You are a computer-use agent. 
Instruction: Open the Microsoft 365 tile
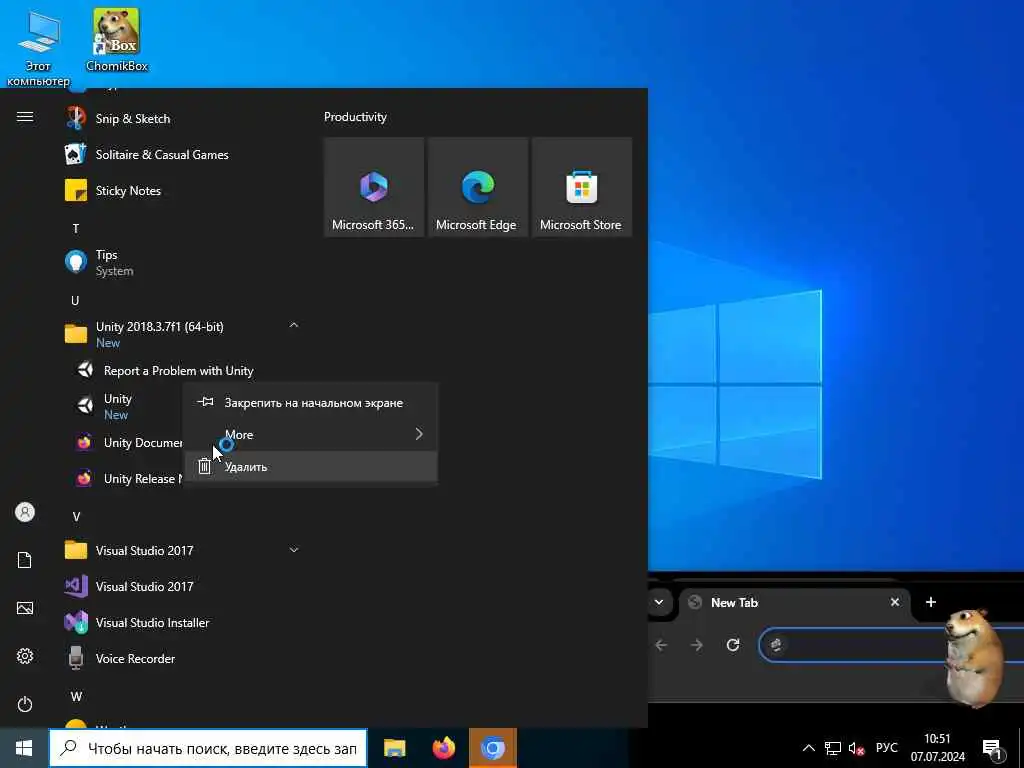[374, 187]
